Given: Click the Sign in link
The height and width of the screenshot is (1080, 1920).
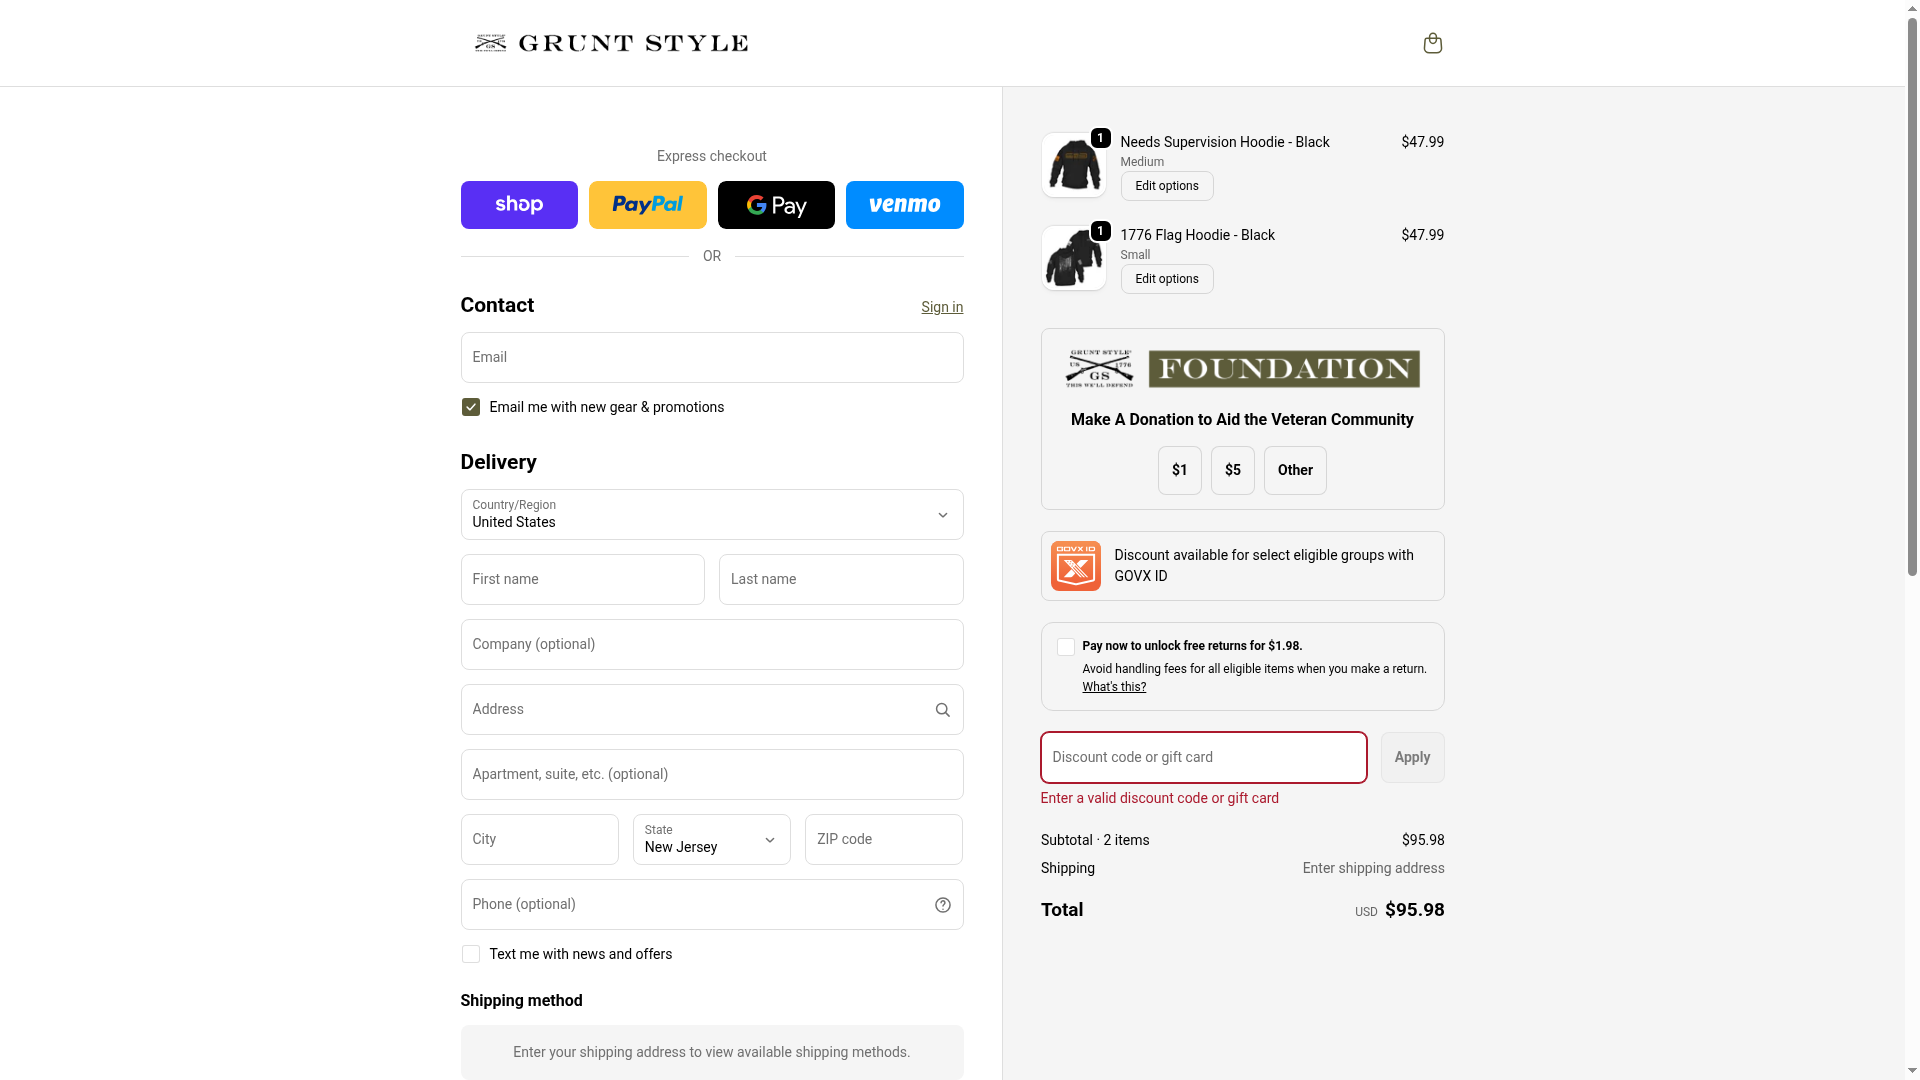Looking at the screenshot, I should tap(942, 307).
